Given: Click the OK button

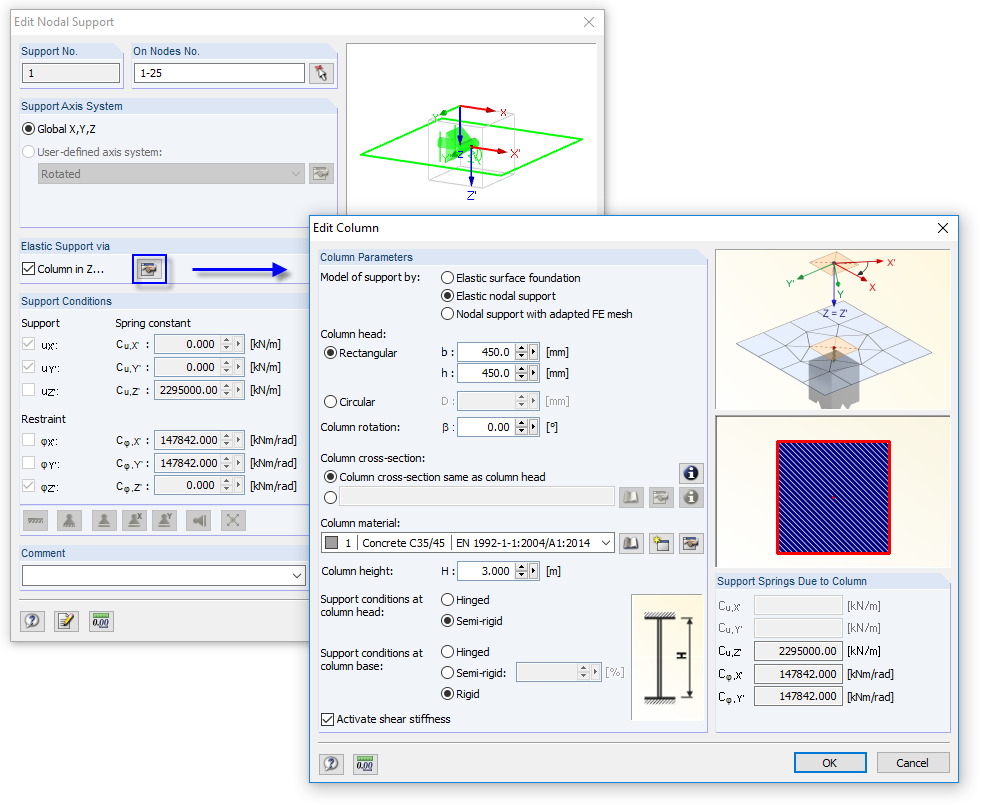Looking at the screenshot, I should tap(829, 762).
